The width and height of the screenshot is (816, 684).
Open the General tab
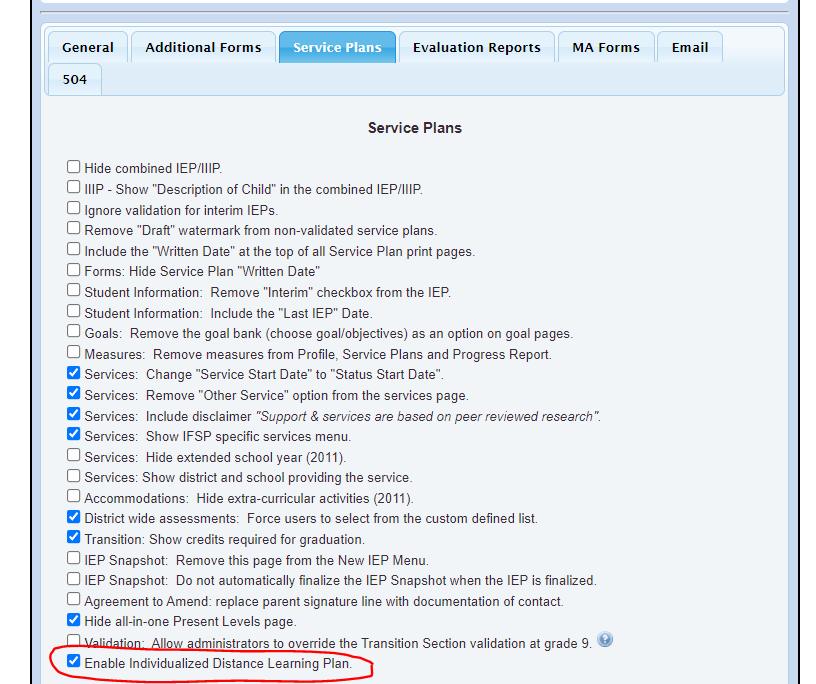click(x=87, y=47)
